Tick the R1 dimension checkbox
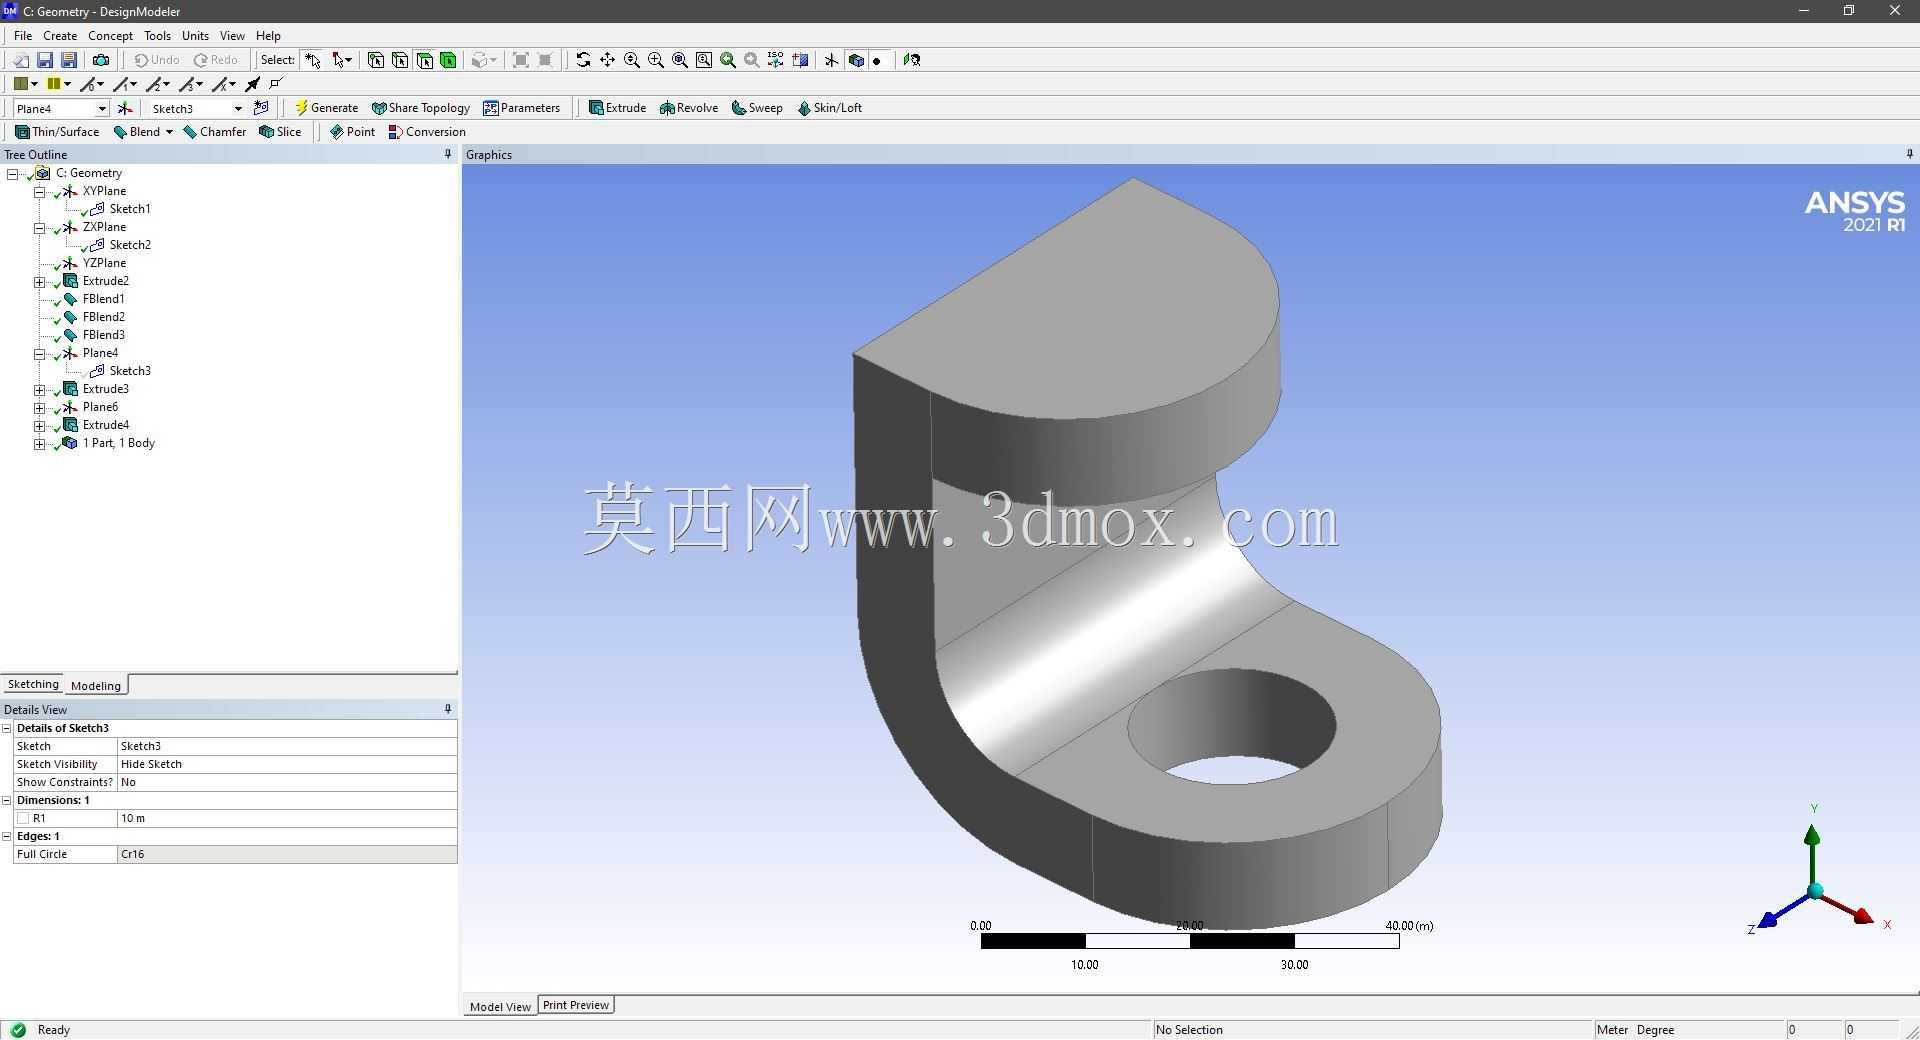1920x1040 pixels. [23, 818]
